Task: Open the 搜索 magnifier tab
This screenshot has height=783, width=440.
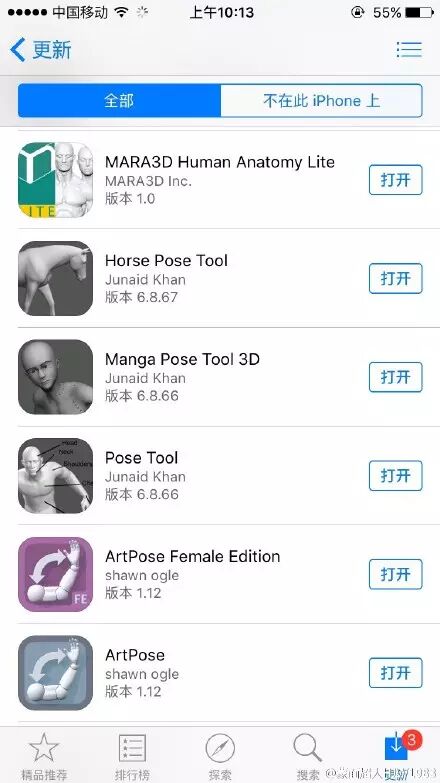Action: (308, 754)
